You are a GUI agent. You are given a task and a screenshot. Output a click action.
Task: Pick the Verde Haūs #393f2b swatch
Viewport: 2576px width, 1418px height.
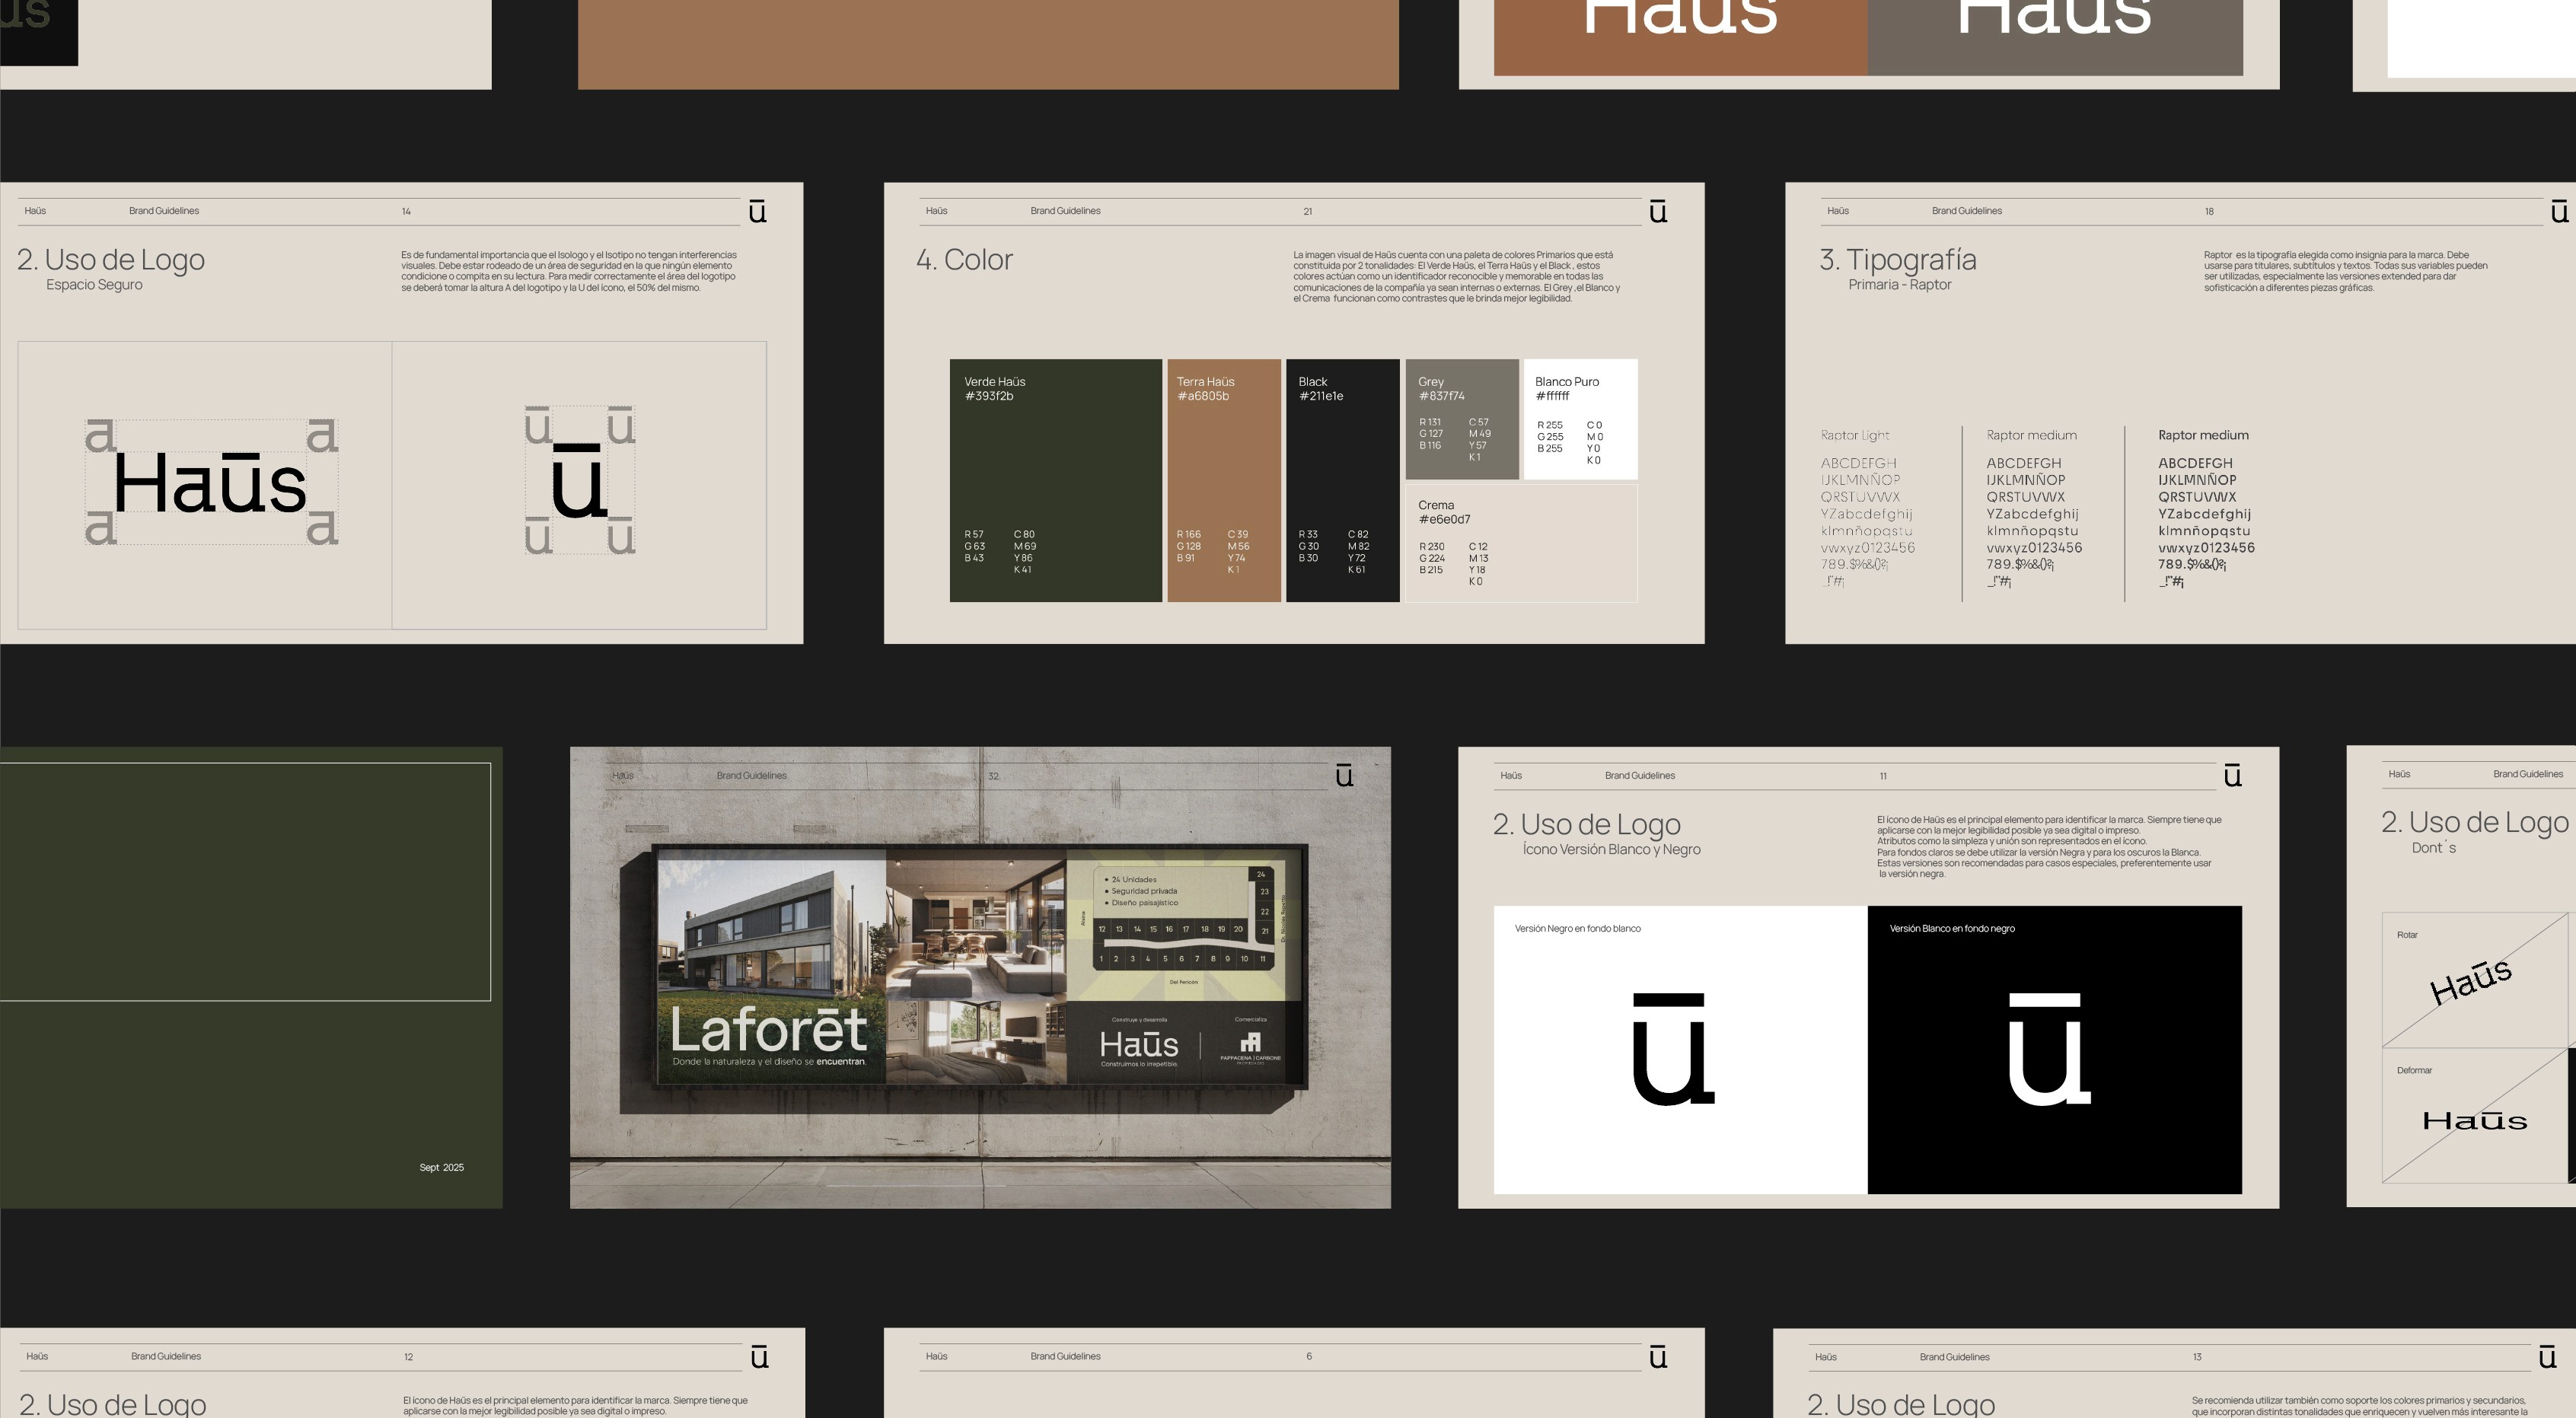[1056, 480]
